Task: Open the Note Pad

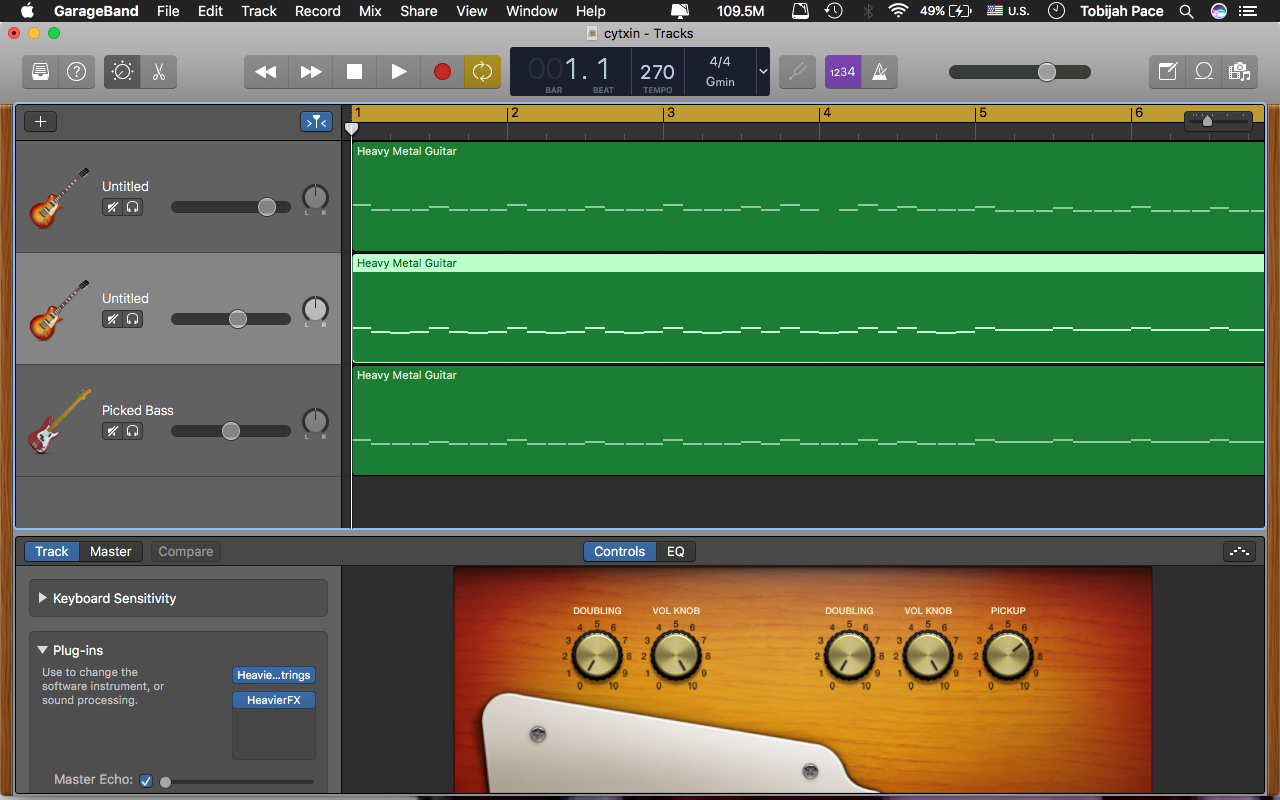Action: [1167, 72]
